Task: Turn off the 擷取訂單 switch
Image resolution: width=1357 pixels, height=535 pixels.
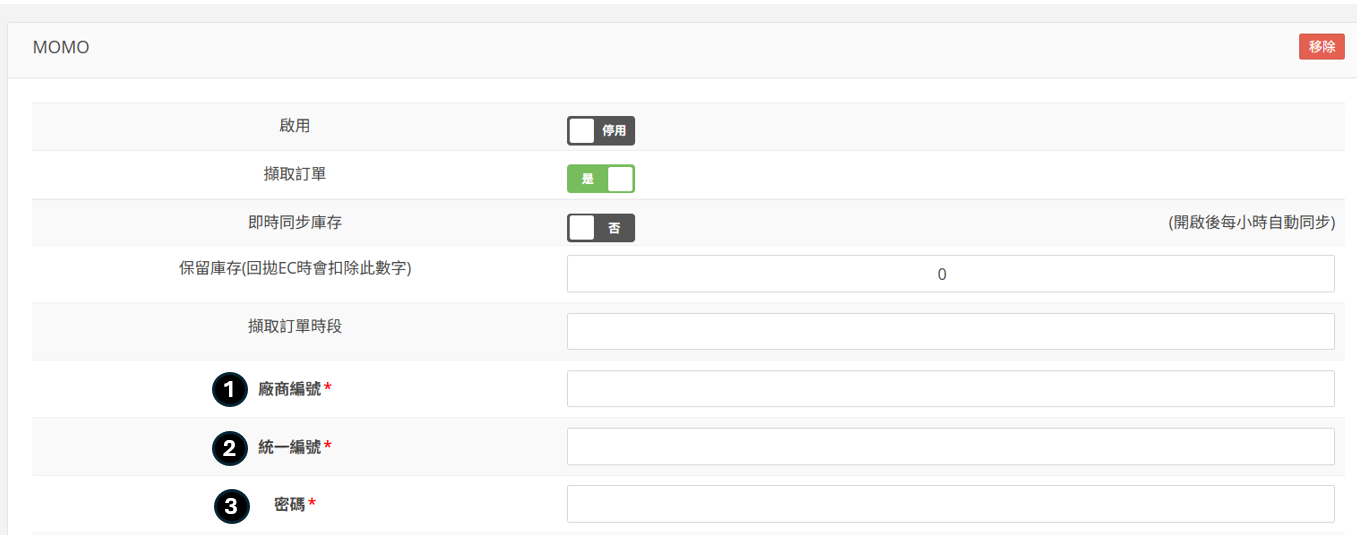Action: coord(600,179)
